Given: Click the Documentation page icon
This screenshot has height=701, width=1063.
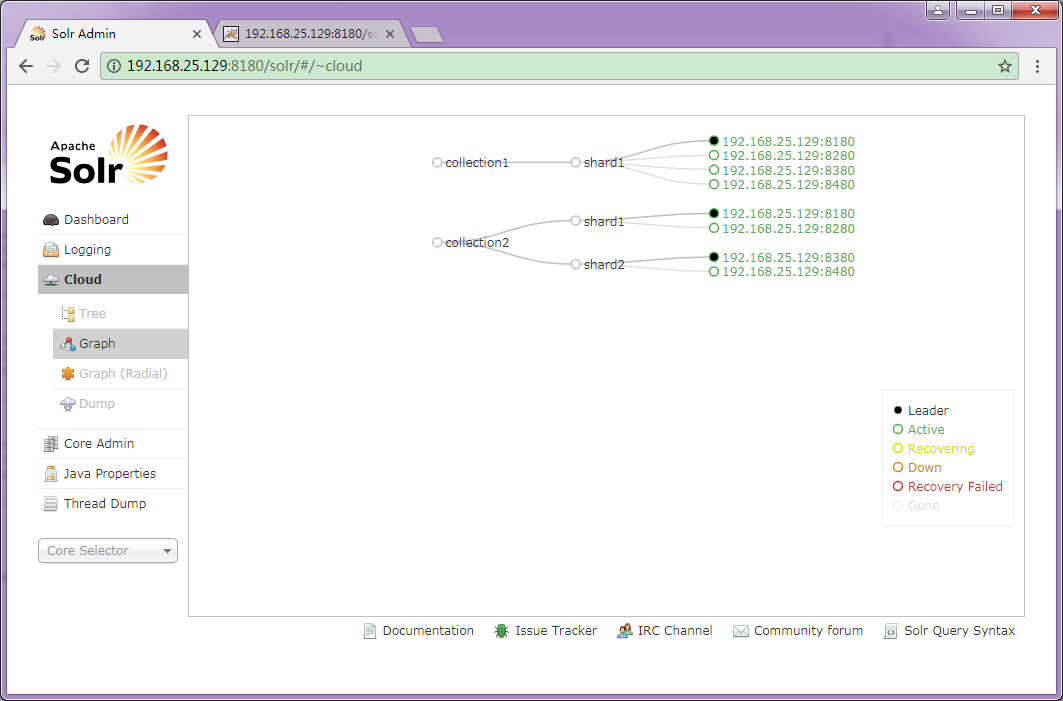Looking at the screenshot, I should pyautogui.click(x=369, y=631).
